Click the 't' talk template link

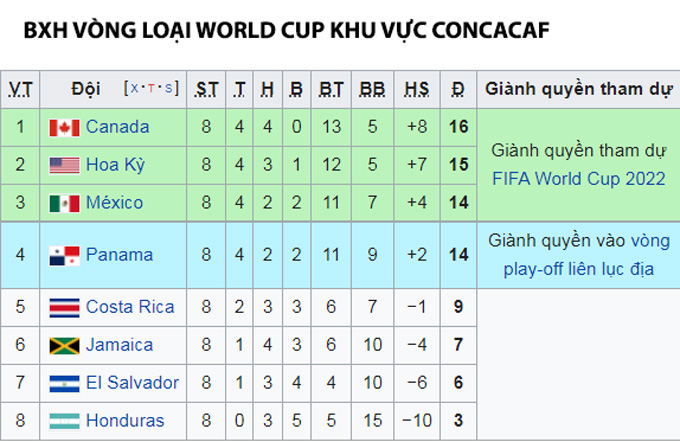[151, 88]
